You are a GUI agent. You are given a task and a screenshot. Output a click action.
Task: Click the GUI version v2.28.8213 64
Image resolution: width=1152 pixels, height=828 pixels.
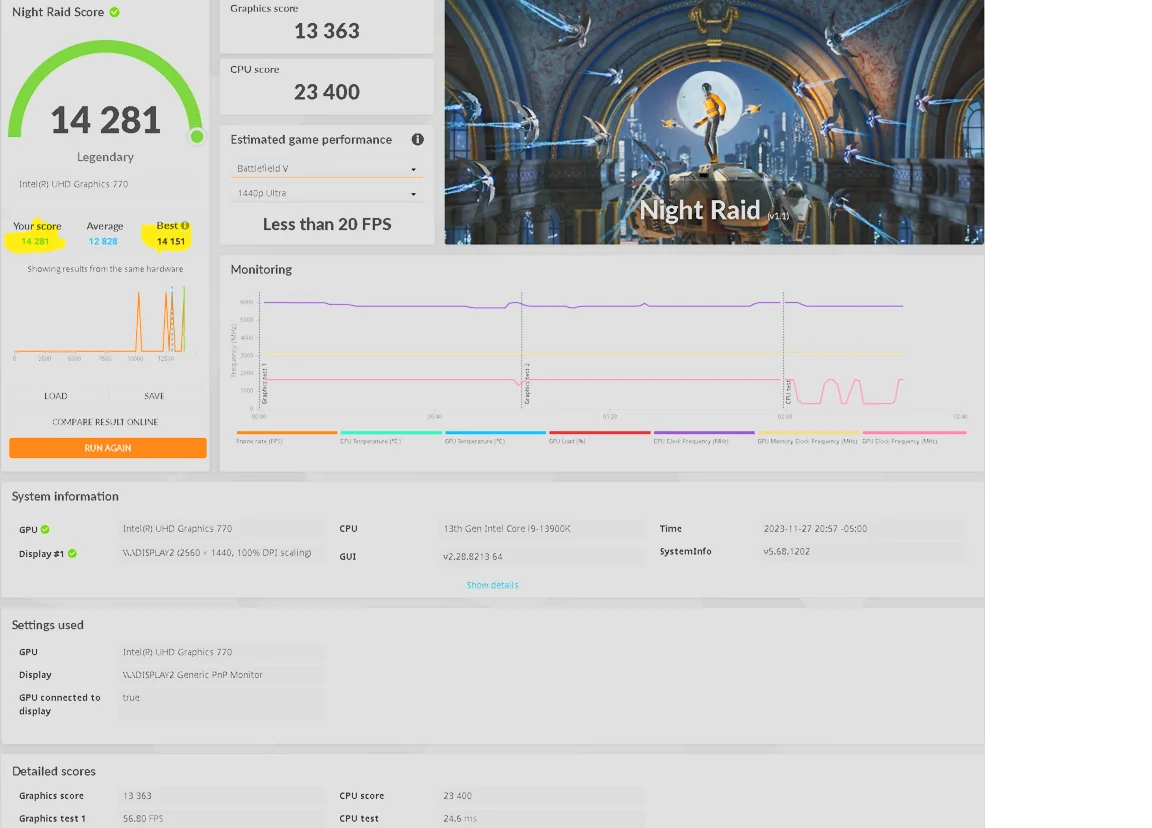(x=542, y=557)
